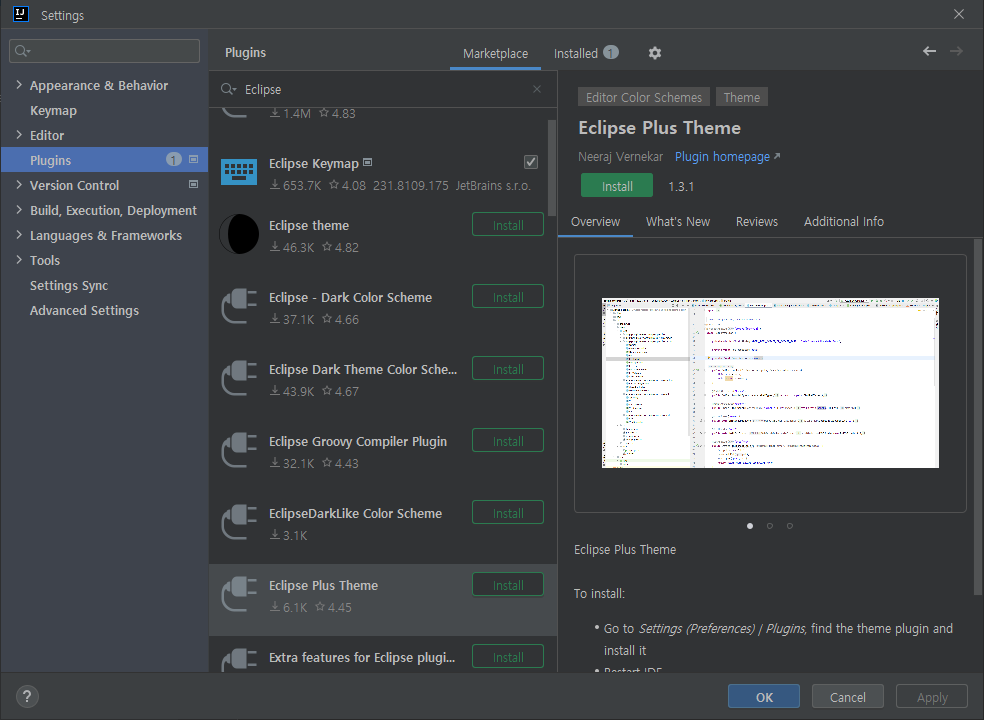Select Advanced Settings in the tree

[84, 311]
